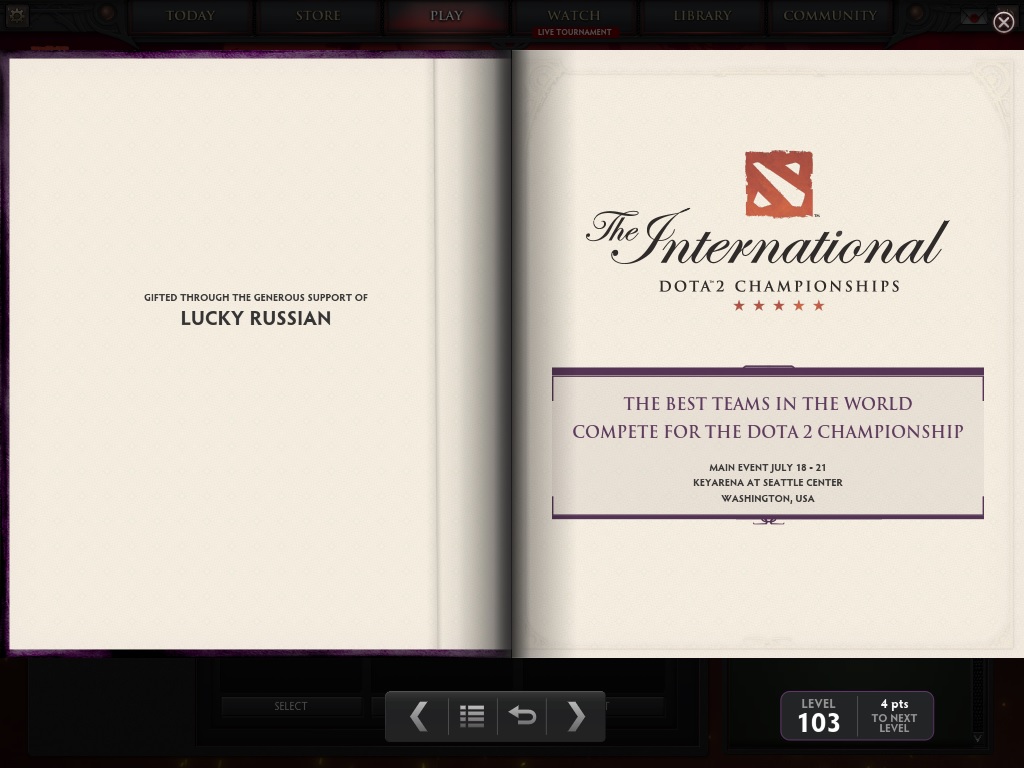Viewport: 1024px width, 768px height.
Task: Click 'DOTA 2 CHAMPIONSHIPS' subtitle text
Action: [x=780, y=286]
